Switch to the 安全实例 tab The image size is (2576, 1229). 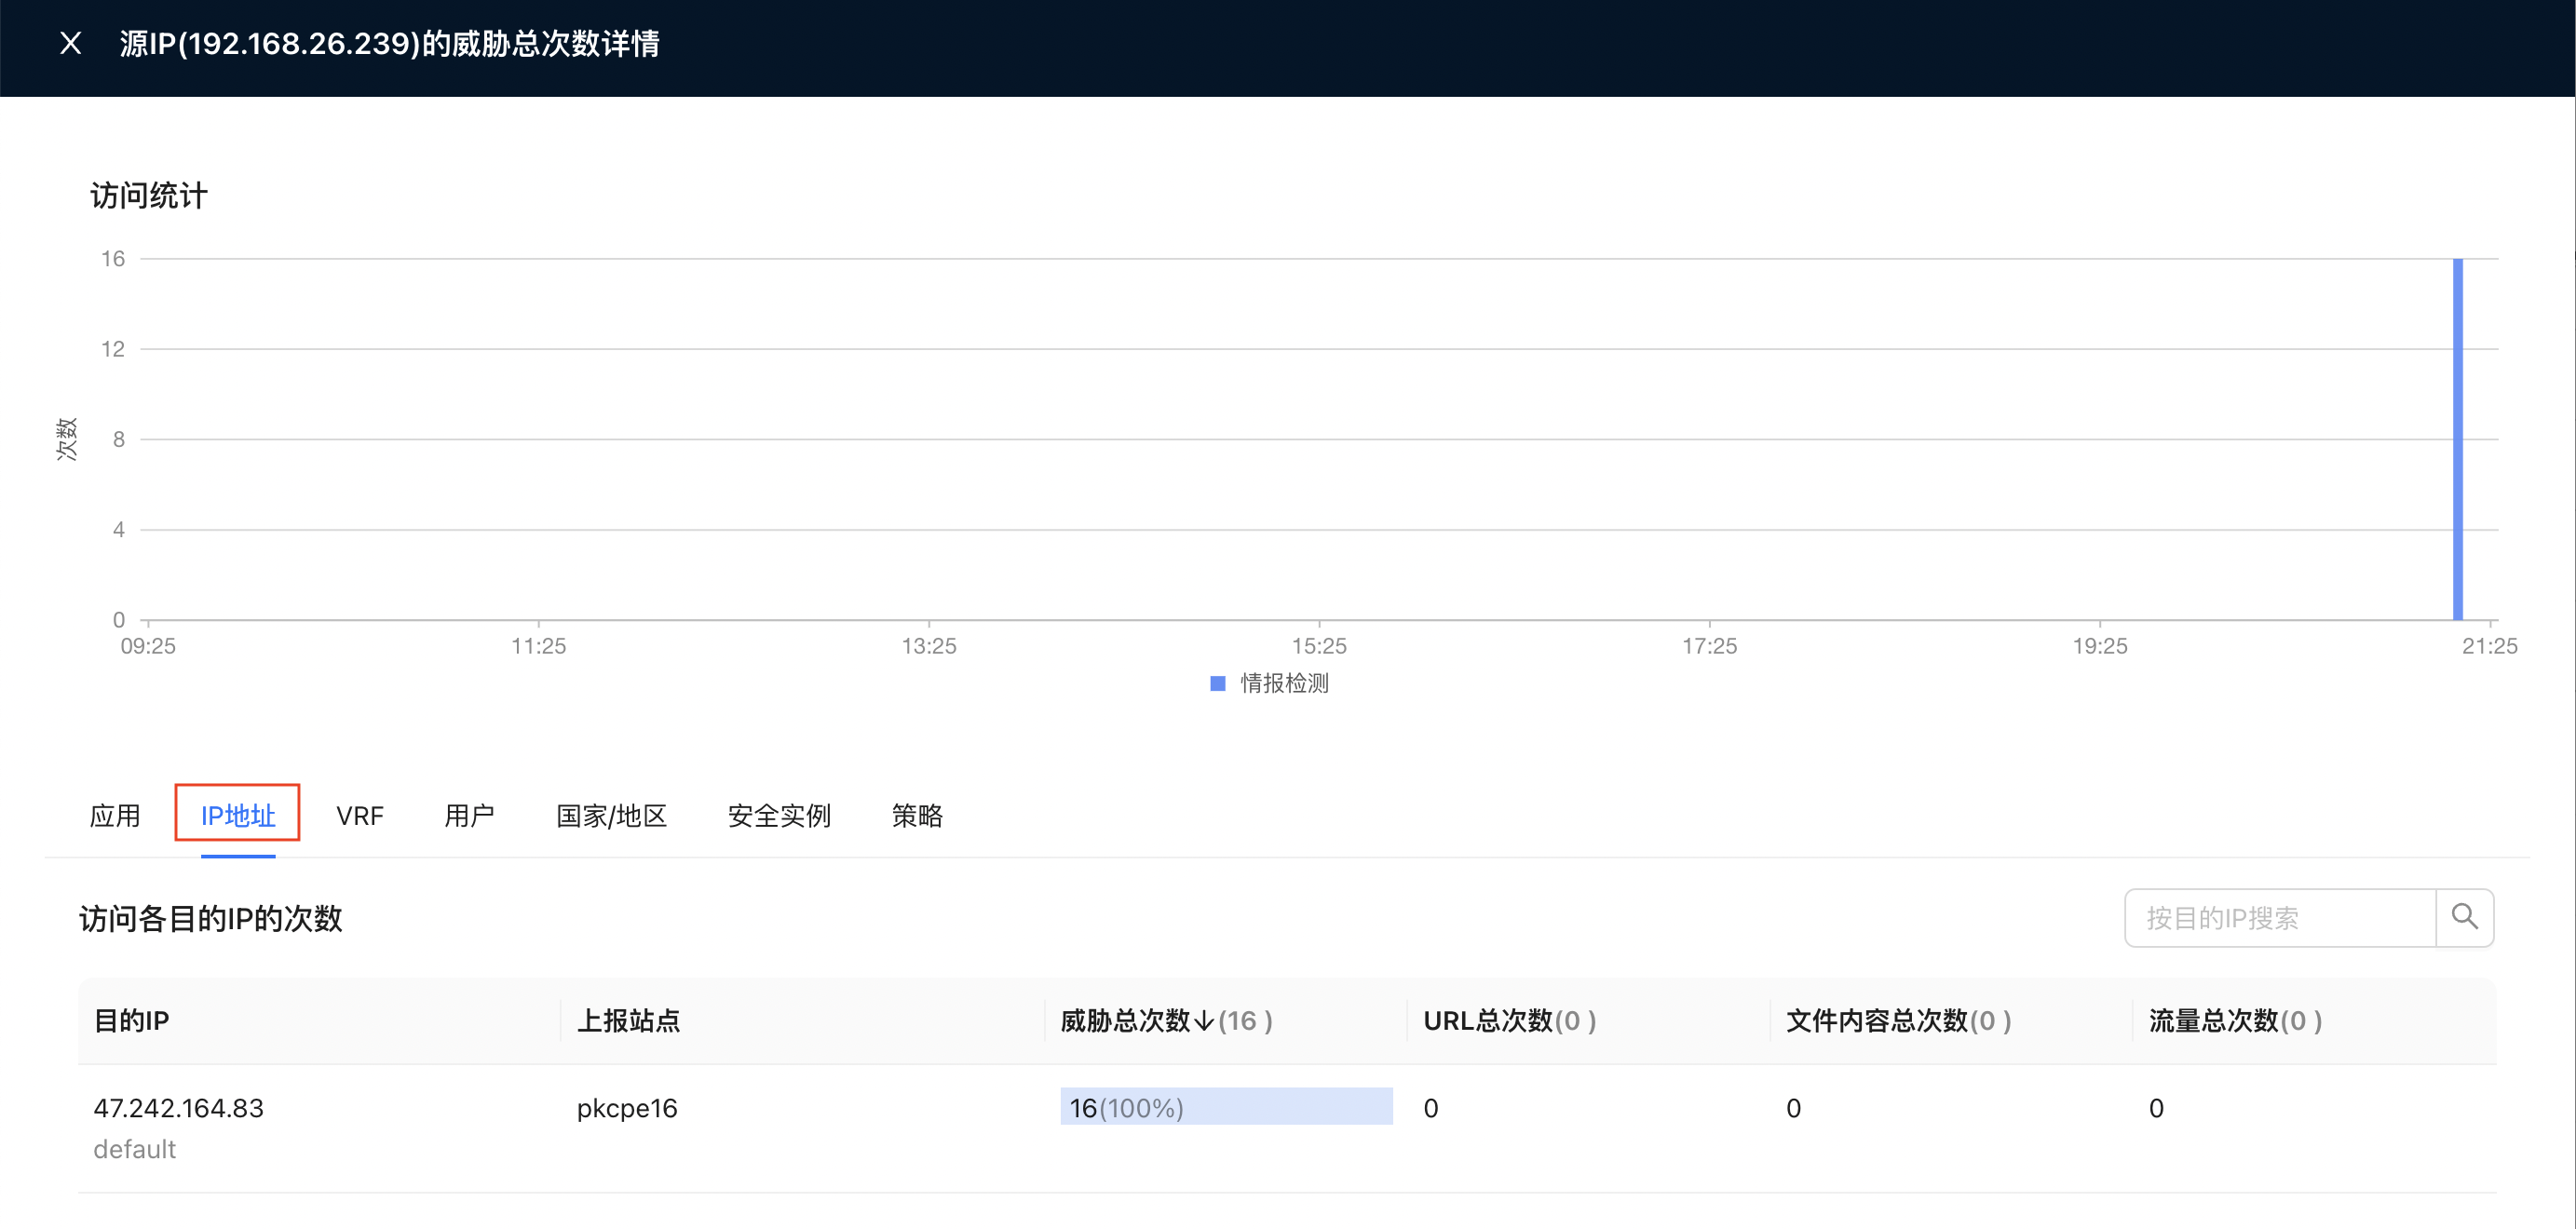pos(779,815)
